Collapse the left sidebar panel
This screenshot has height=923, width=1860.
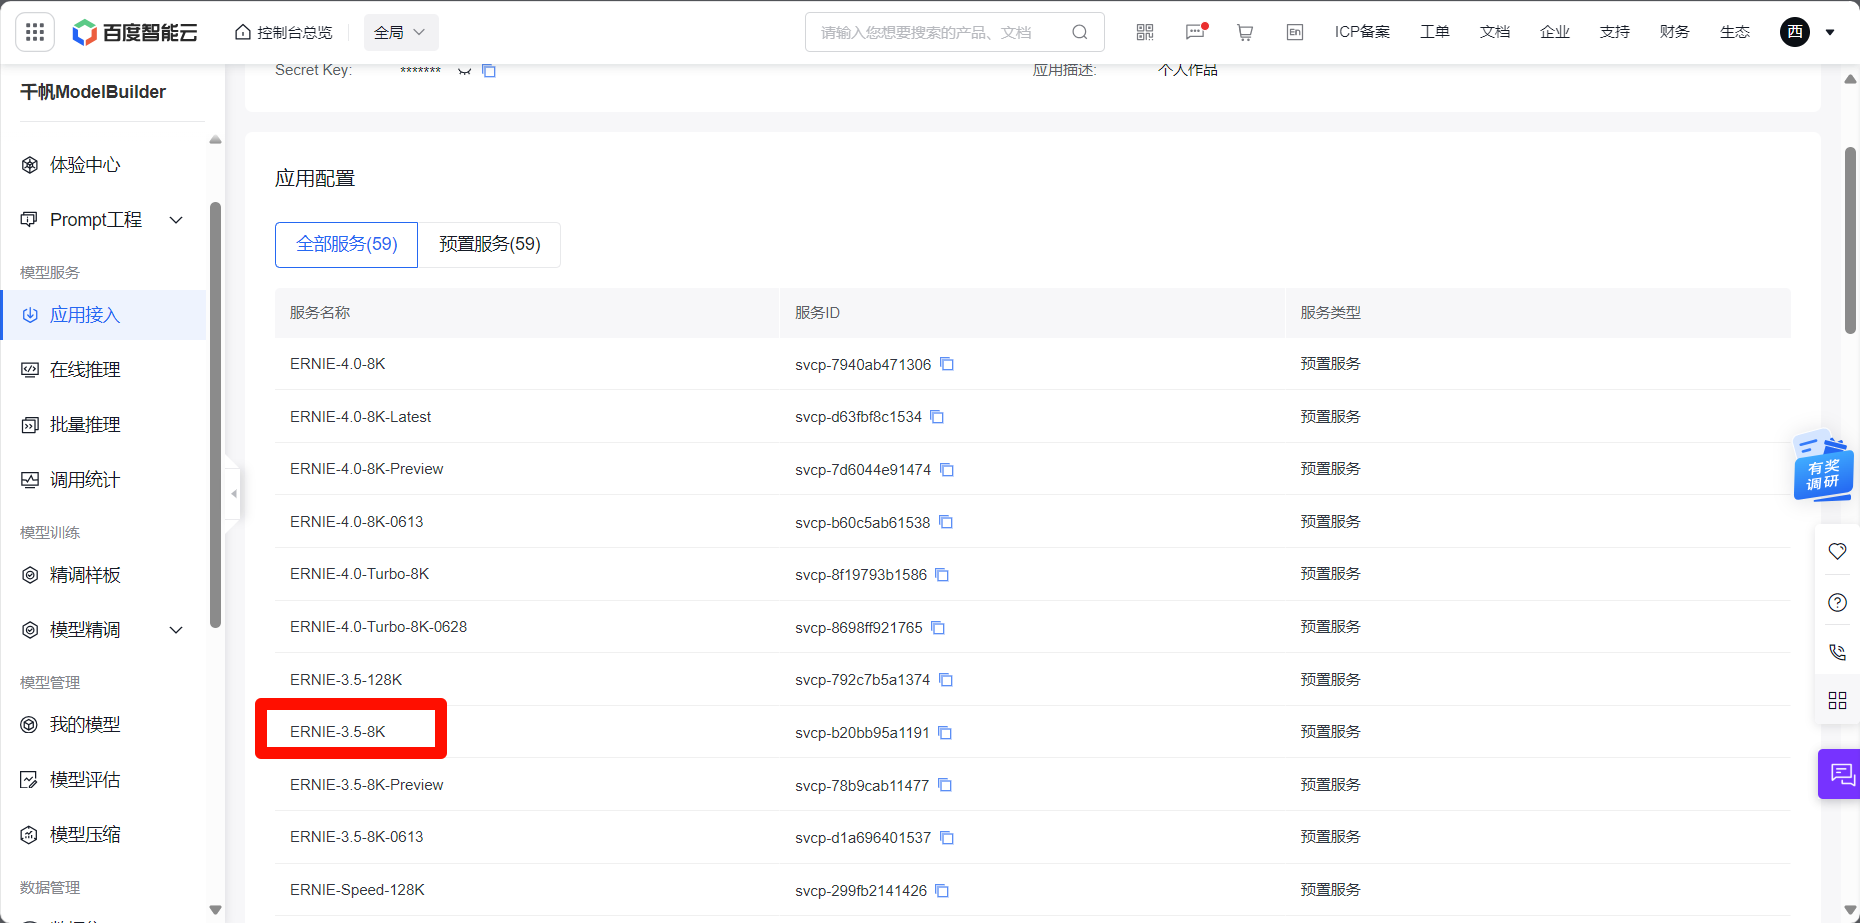point(234,493)
